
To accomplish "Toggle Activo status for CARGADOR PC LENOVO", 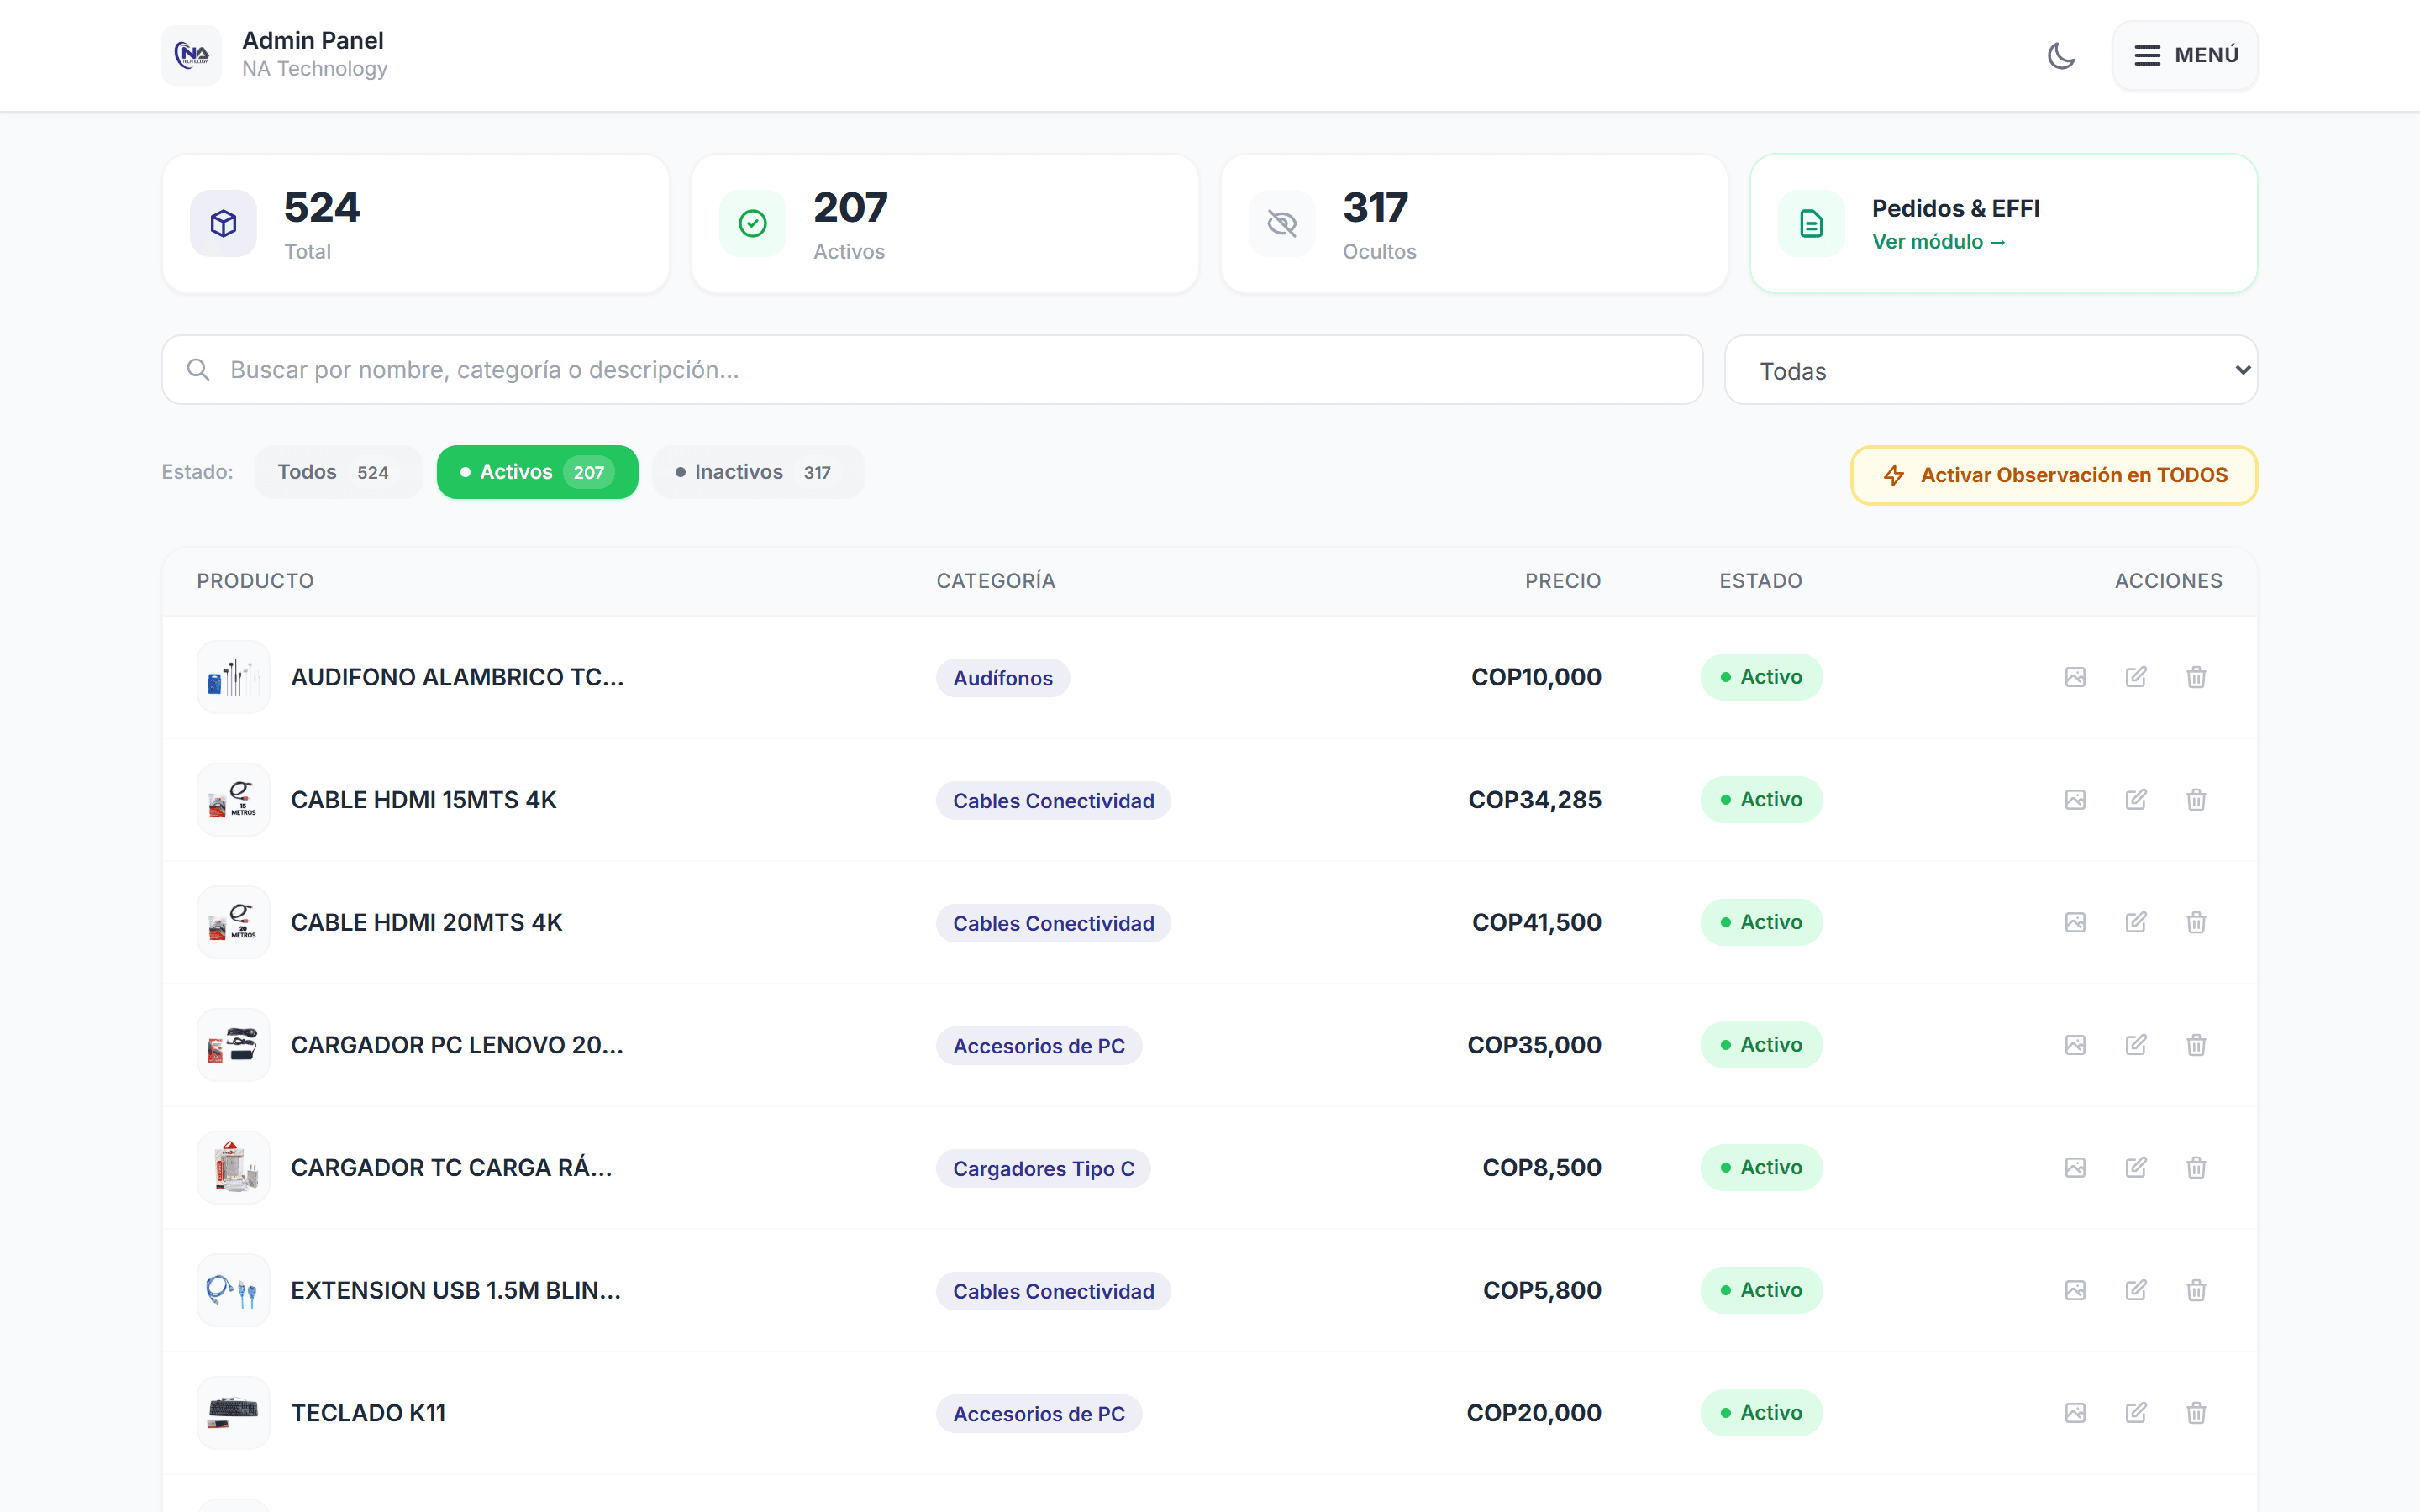I will point(1761,1045).
